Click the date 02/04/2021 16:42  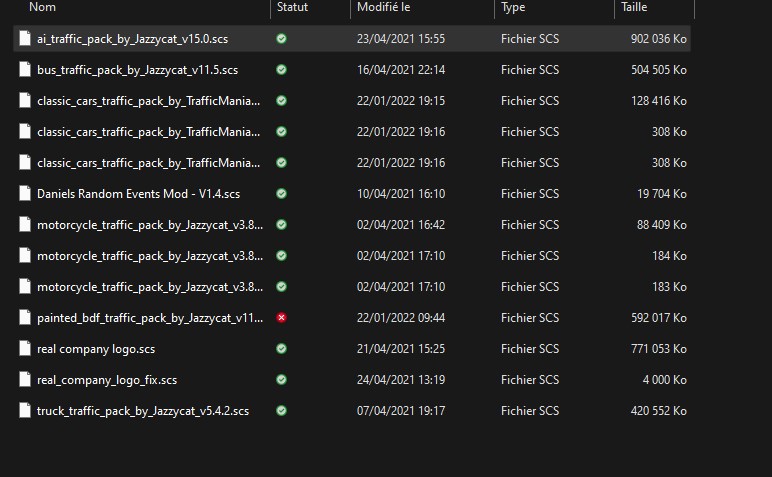[401, 224]
